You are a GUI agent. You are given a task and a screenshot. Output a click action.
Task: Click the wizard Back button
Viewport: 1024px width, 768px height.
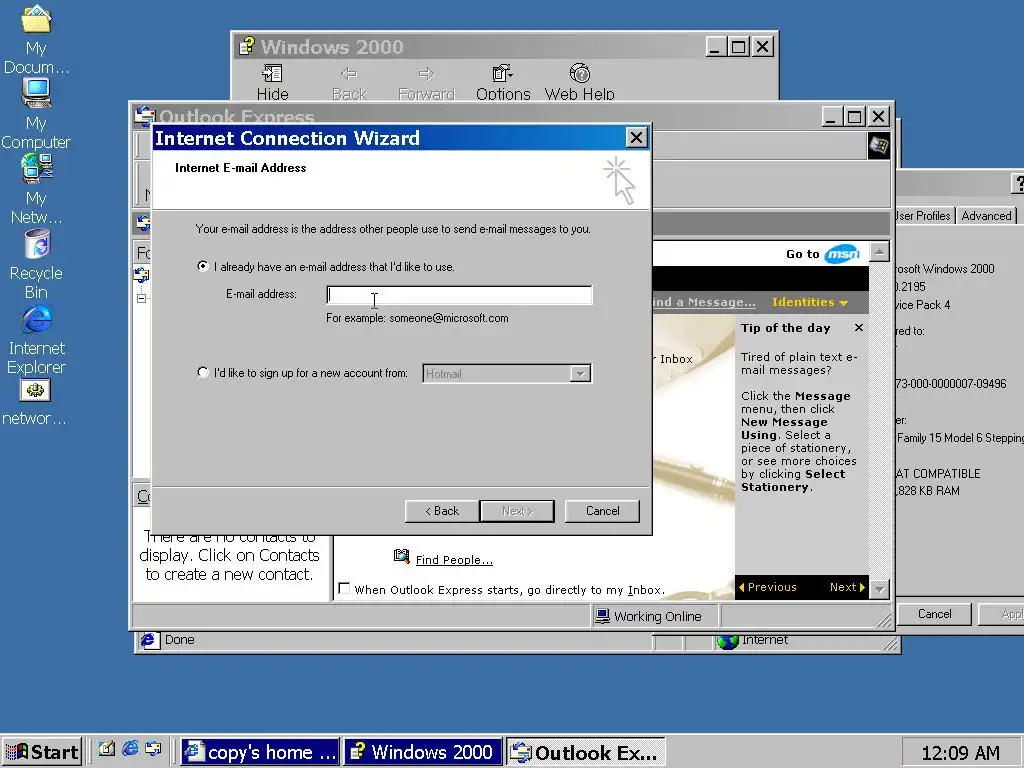pos(442,511)
